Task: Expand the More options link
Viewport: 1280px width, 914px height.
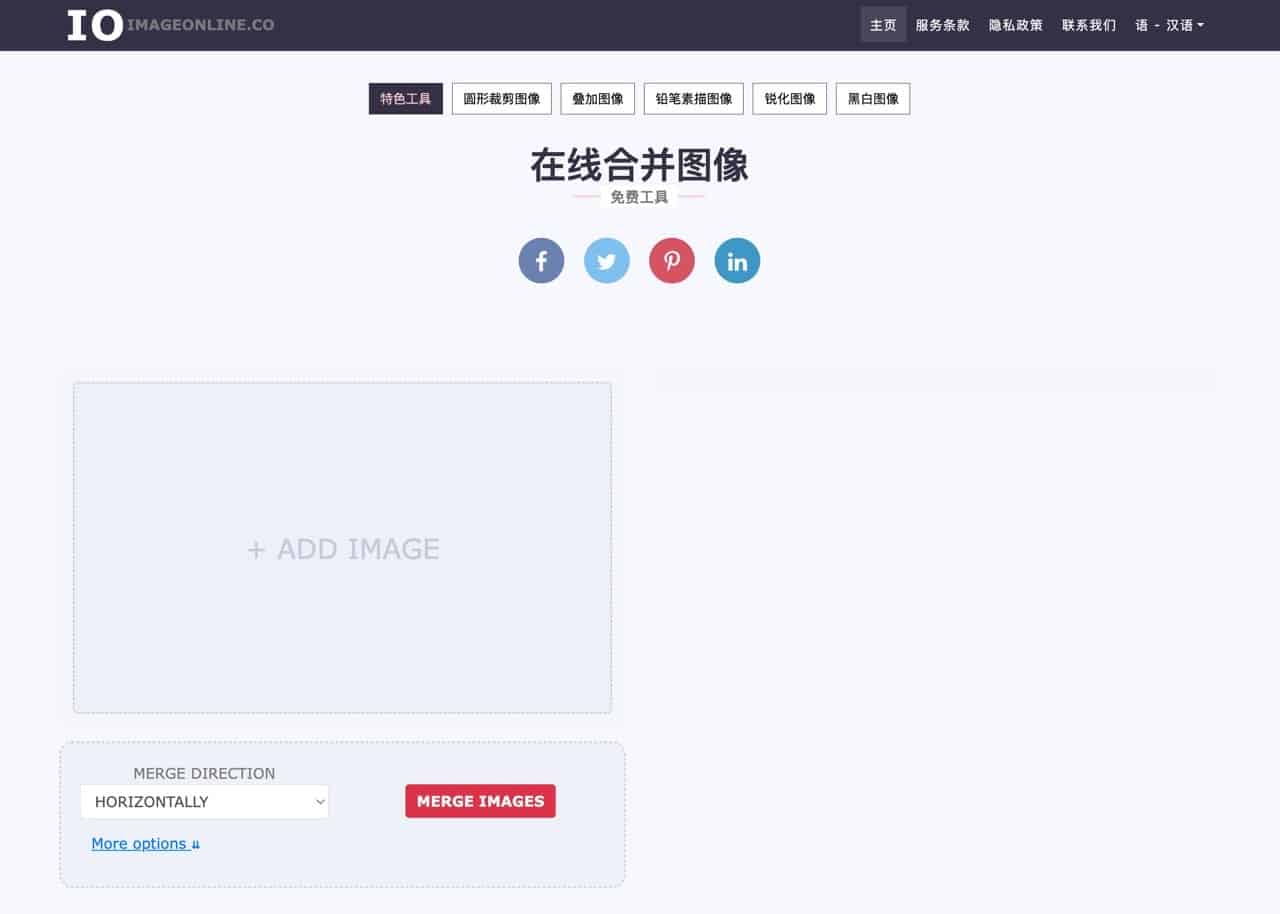Action: pyautogui.click(x=146, y=844)
